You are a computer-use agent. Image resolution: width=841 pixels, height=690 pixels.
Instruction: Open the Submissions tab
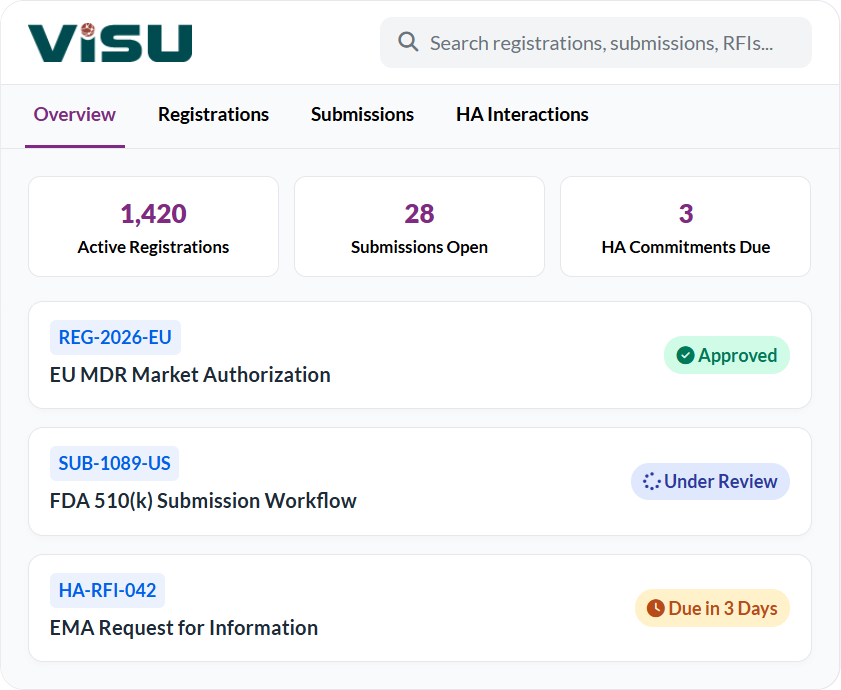[x=362, y=114]
